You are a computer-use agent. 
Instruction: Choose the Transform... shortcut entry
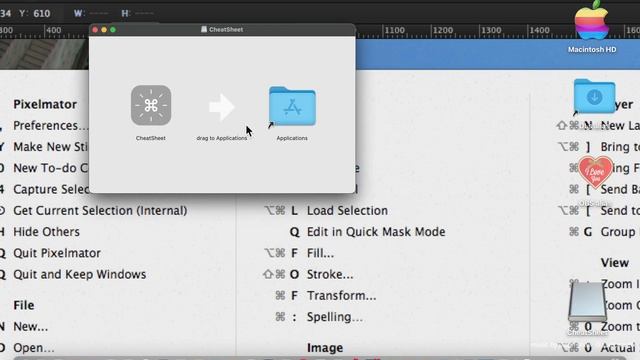coord(342,296)
